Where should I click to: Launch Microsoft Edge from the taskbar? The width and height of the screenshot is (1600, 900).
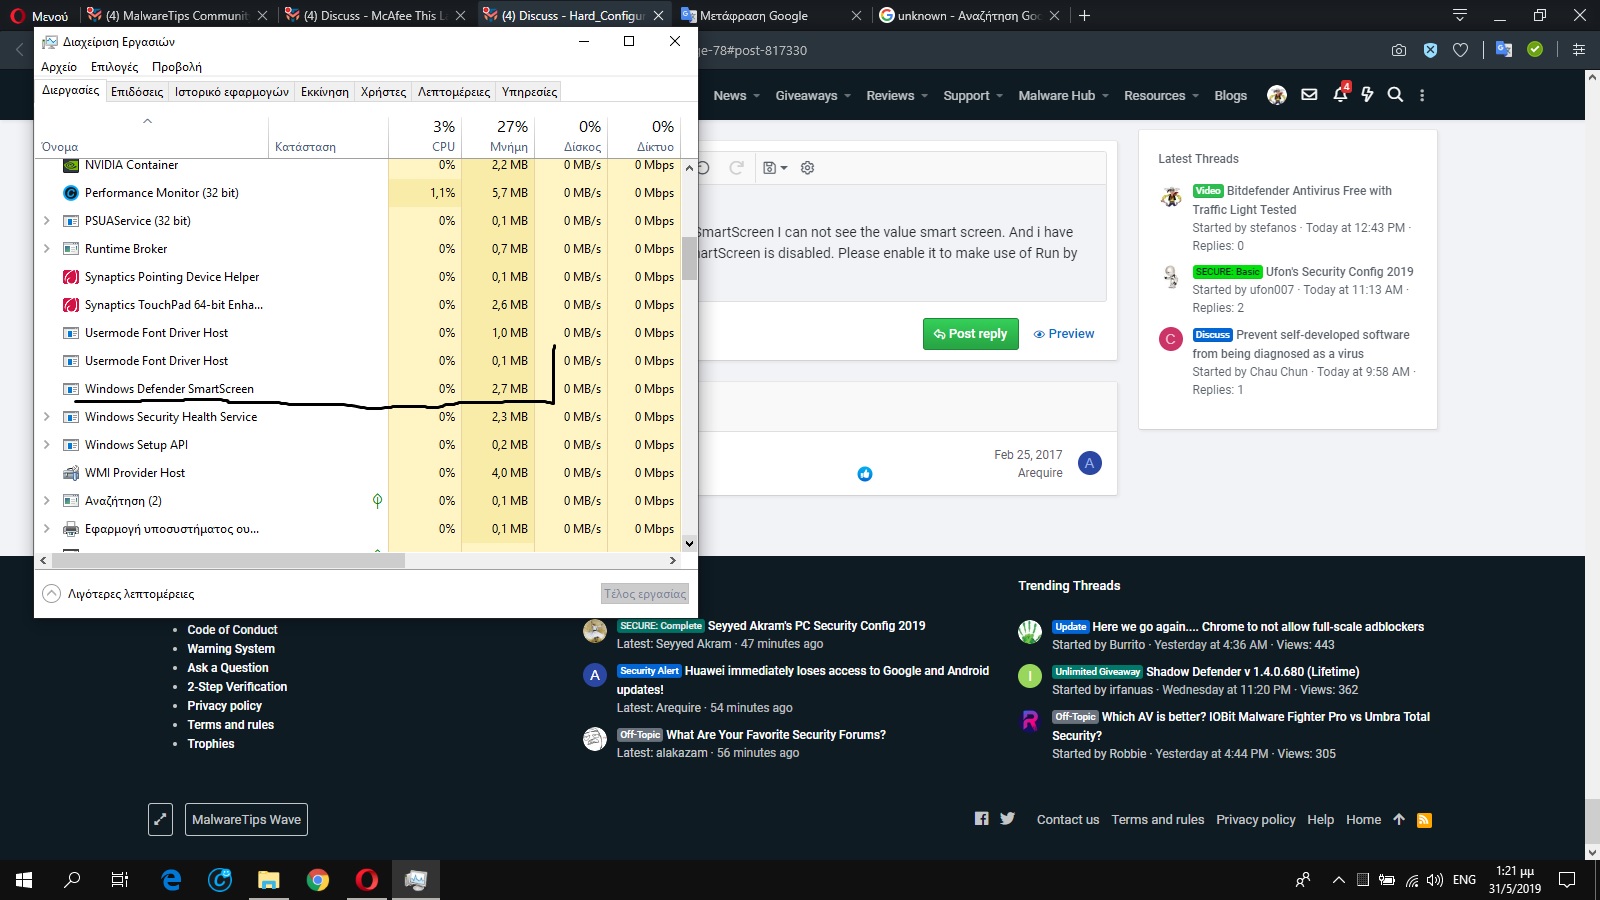[171, 880]
